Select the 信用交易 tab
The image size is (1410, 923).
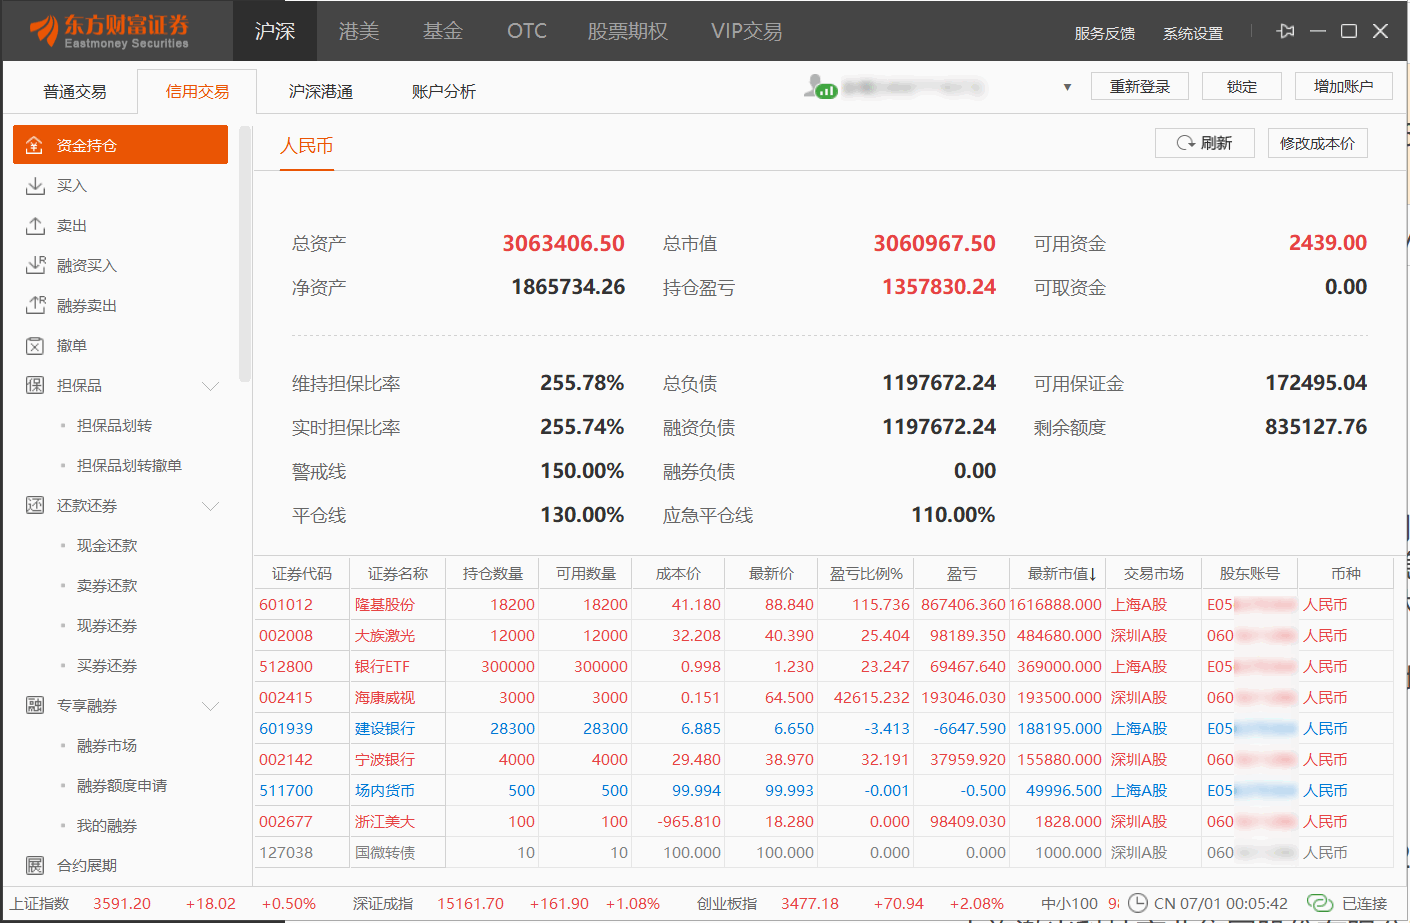point(197,92)
